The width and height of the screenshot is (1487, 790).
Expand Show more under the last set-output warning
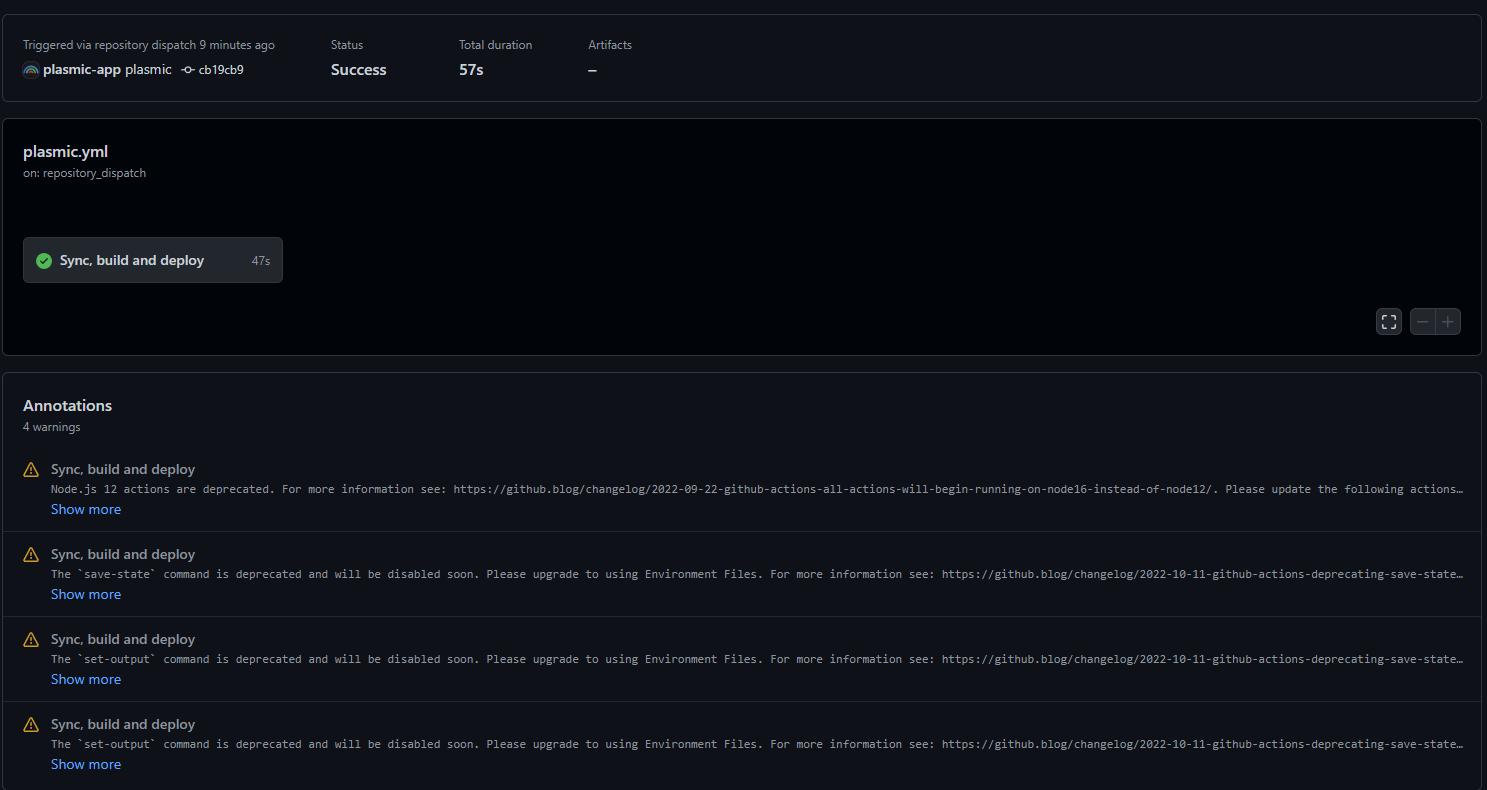[x=86, y=764]
